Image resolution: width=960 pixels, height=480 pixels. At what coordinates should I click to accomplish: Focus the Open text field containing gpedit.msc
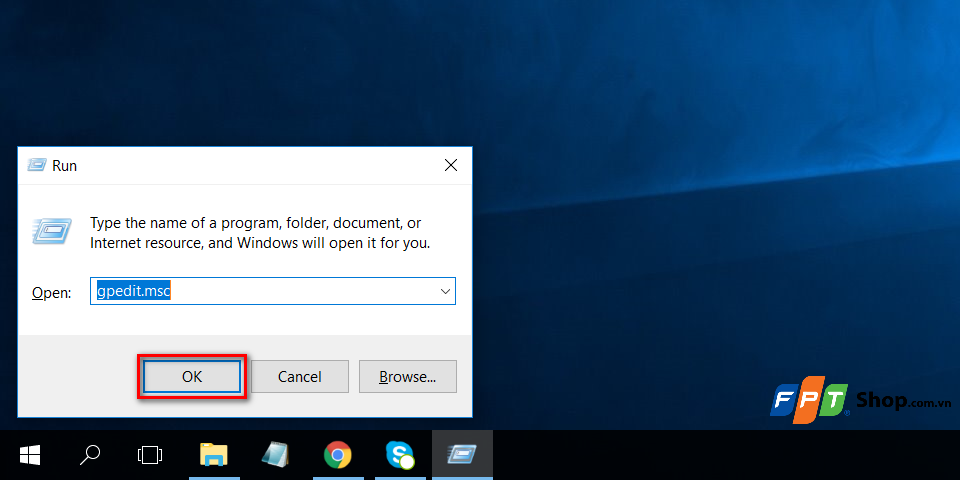point(272,291)
